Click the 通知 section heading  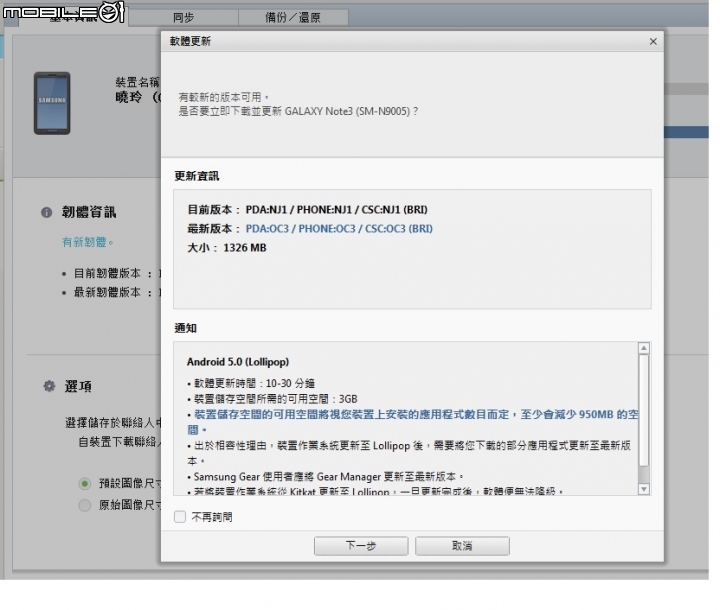(x=186, y=328)
